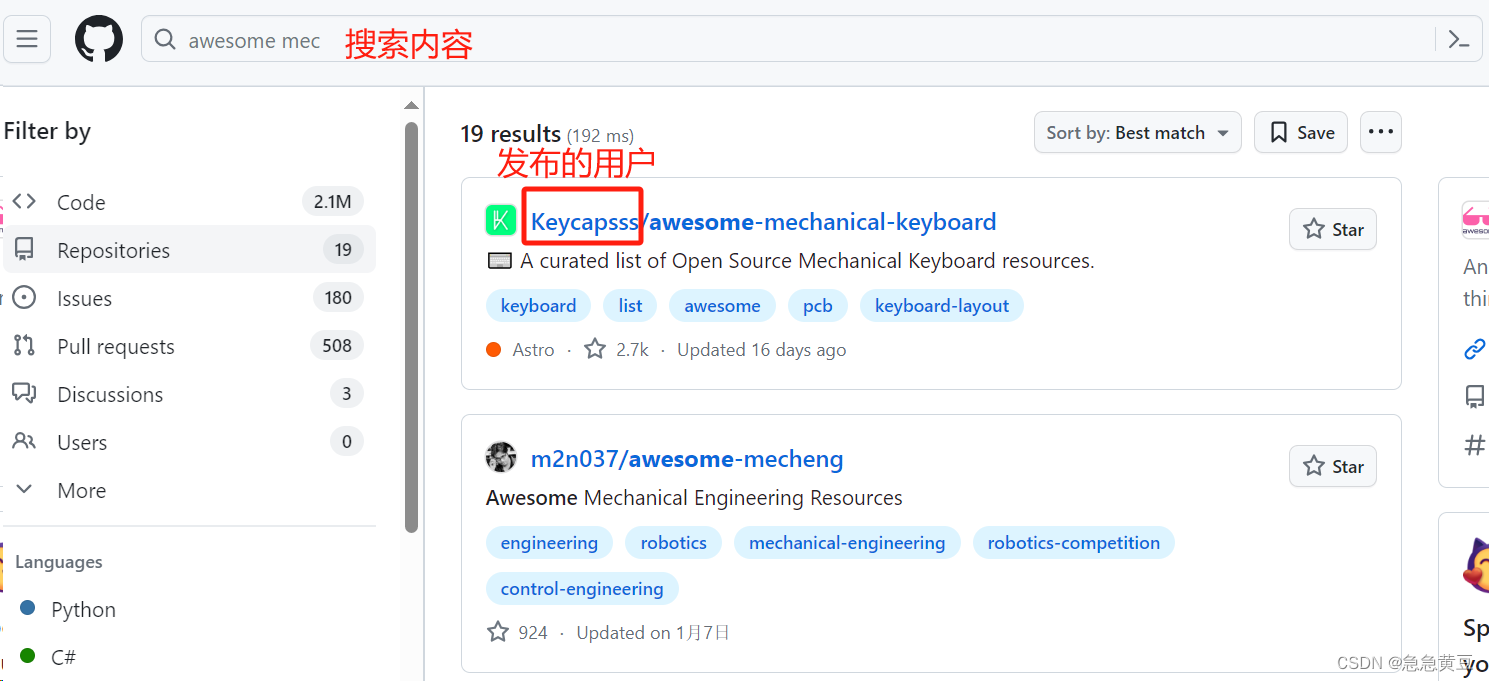Viewport: 1489px width, 681px height.
Task: Click the sidebar scrollbar up arrow
Action: pyautogui.click(x=411, y=105)
